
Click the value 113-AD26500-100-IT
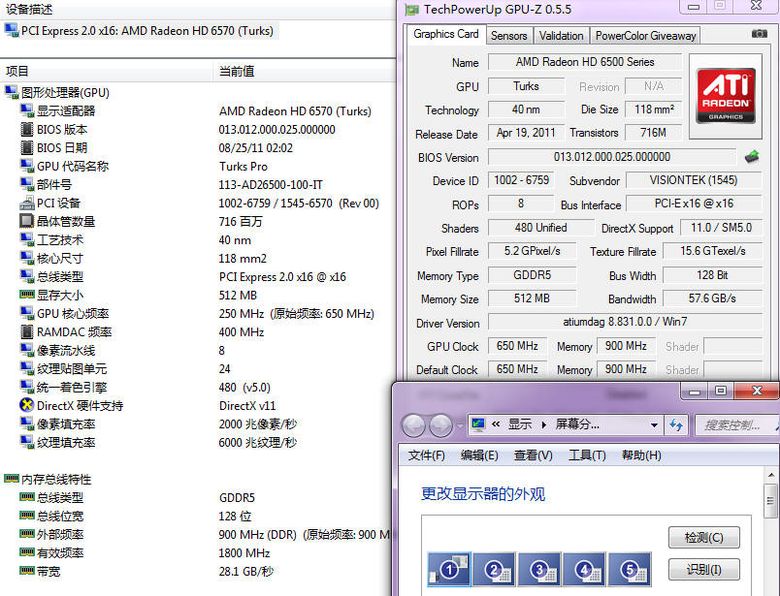(271, 185)
